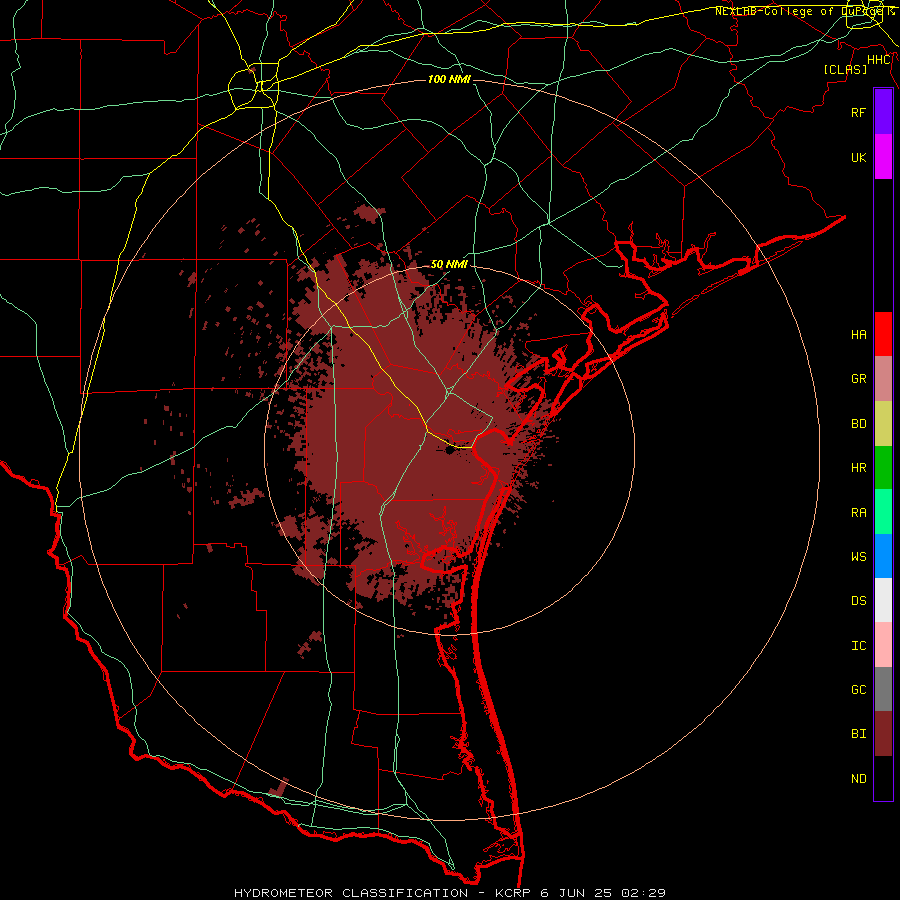Click the GR legend label
The width and height of the screenshot is (900, 900).
858,379
